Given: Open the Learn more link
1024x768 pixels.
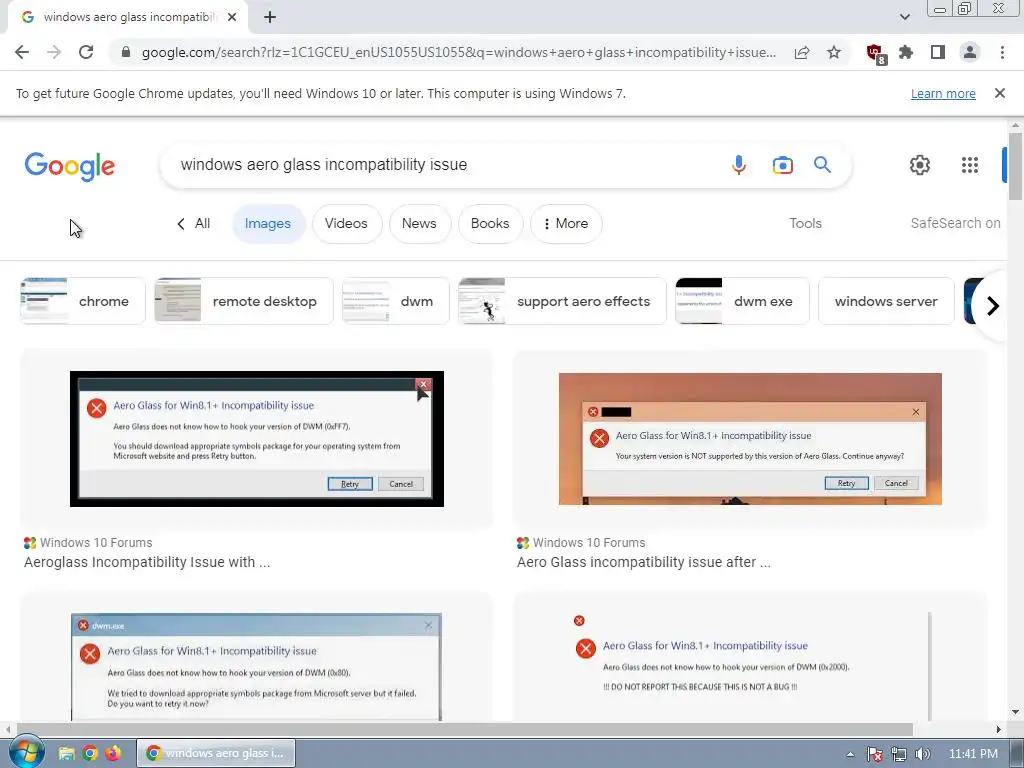Looking at the screenshot, I should tap(943, 93).
